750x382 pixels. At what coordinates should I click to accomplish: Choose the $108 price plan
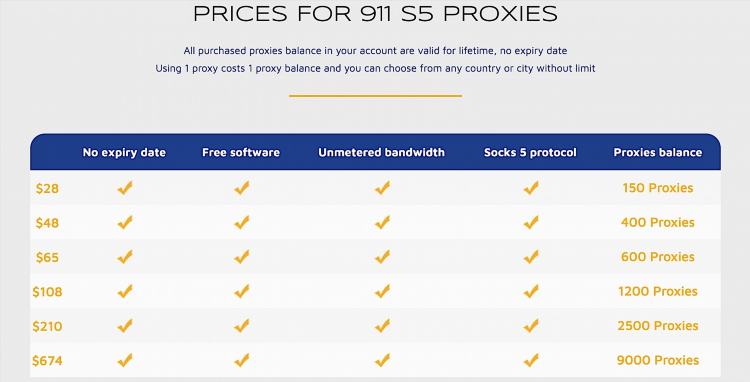(47, 292)
